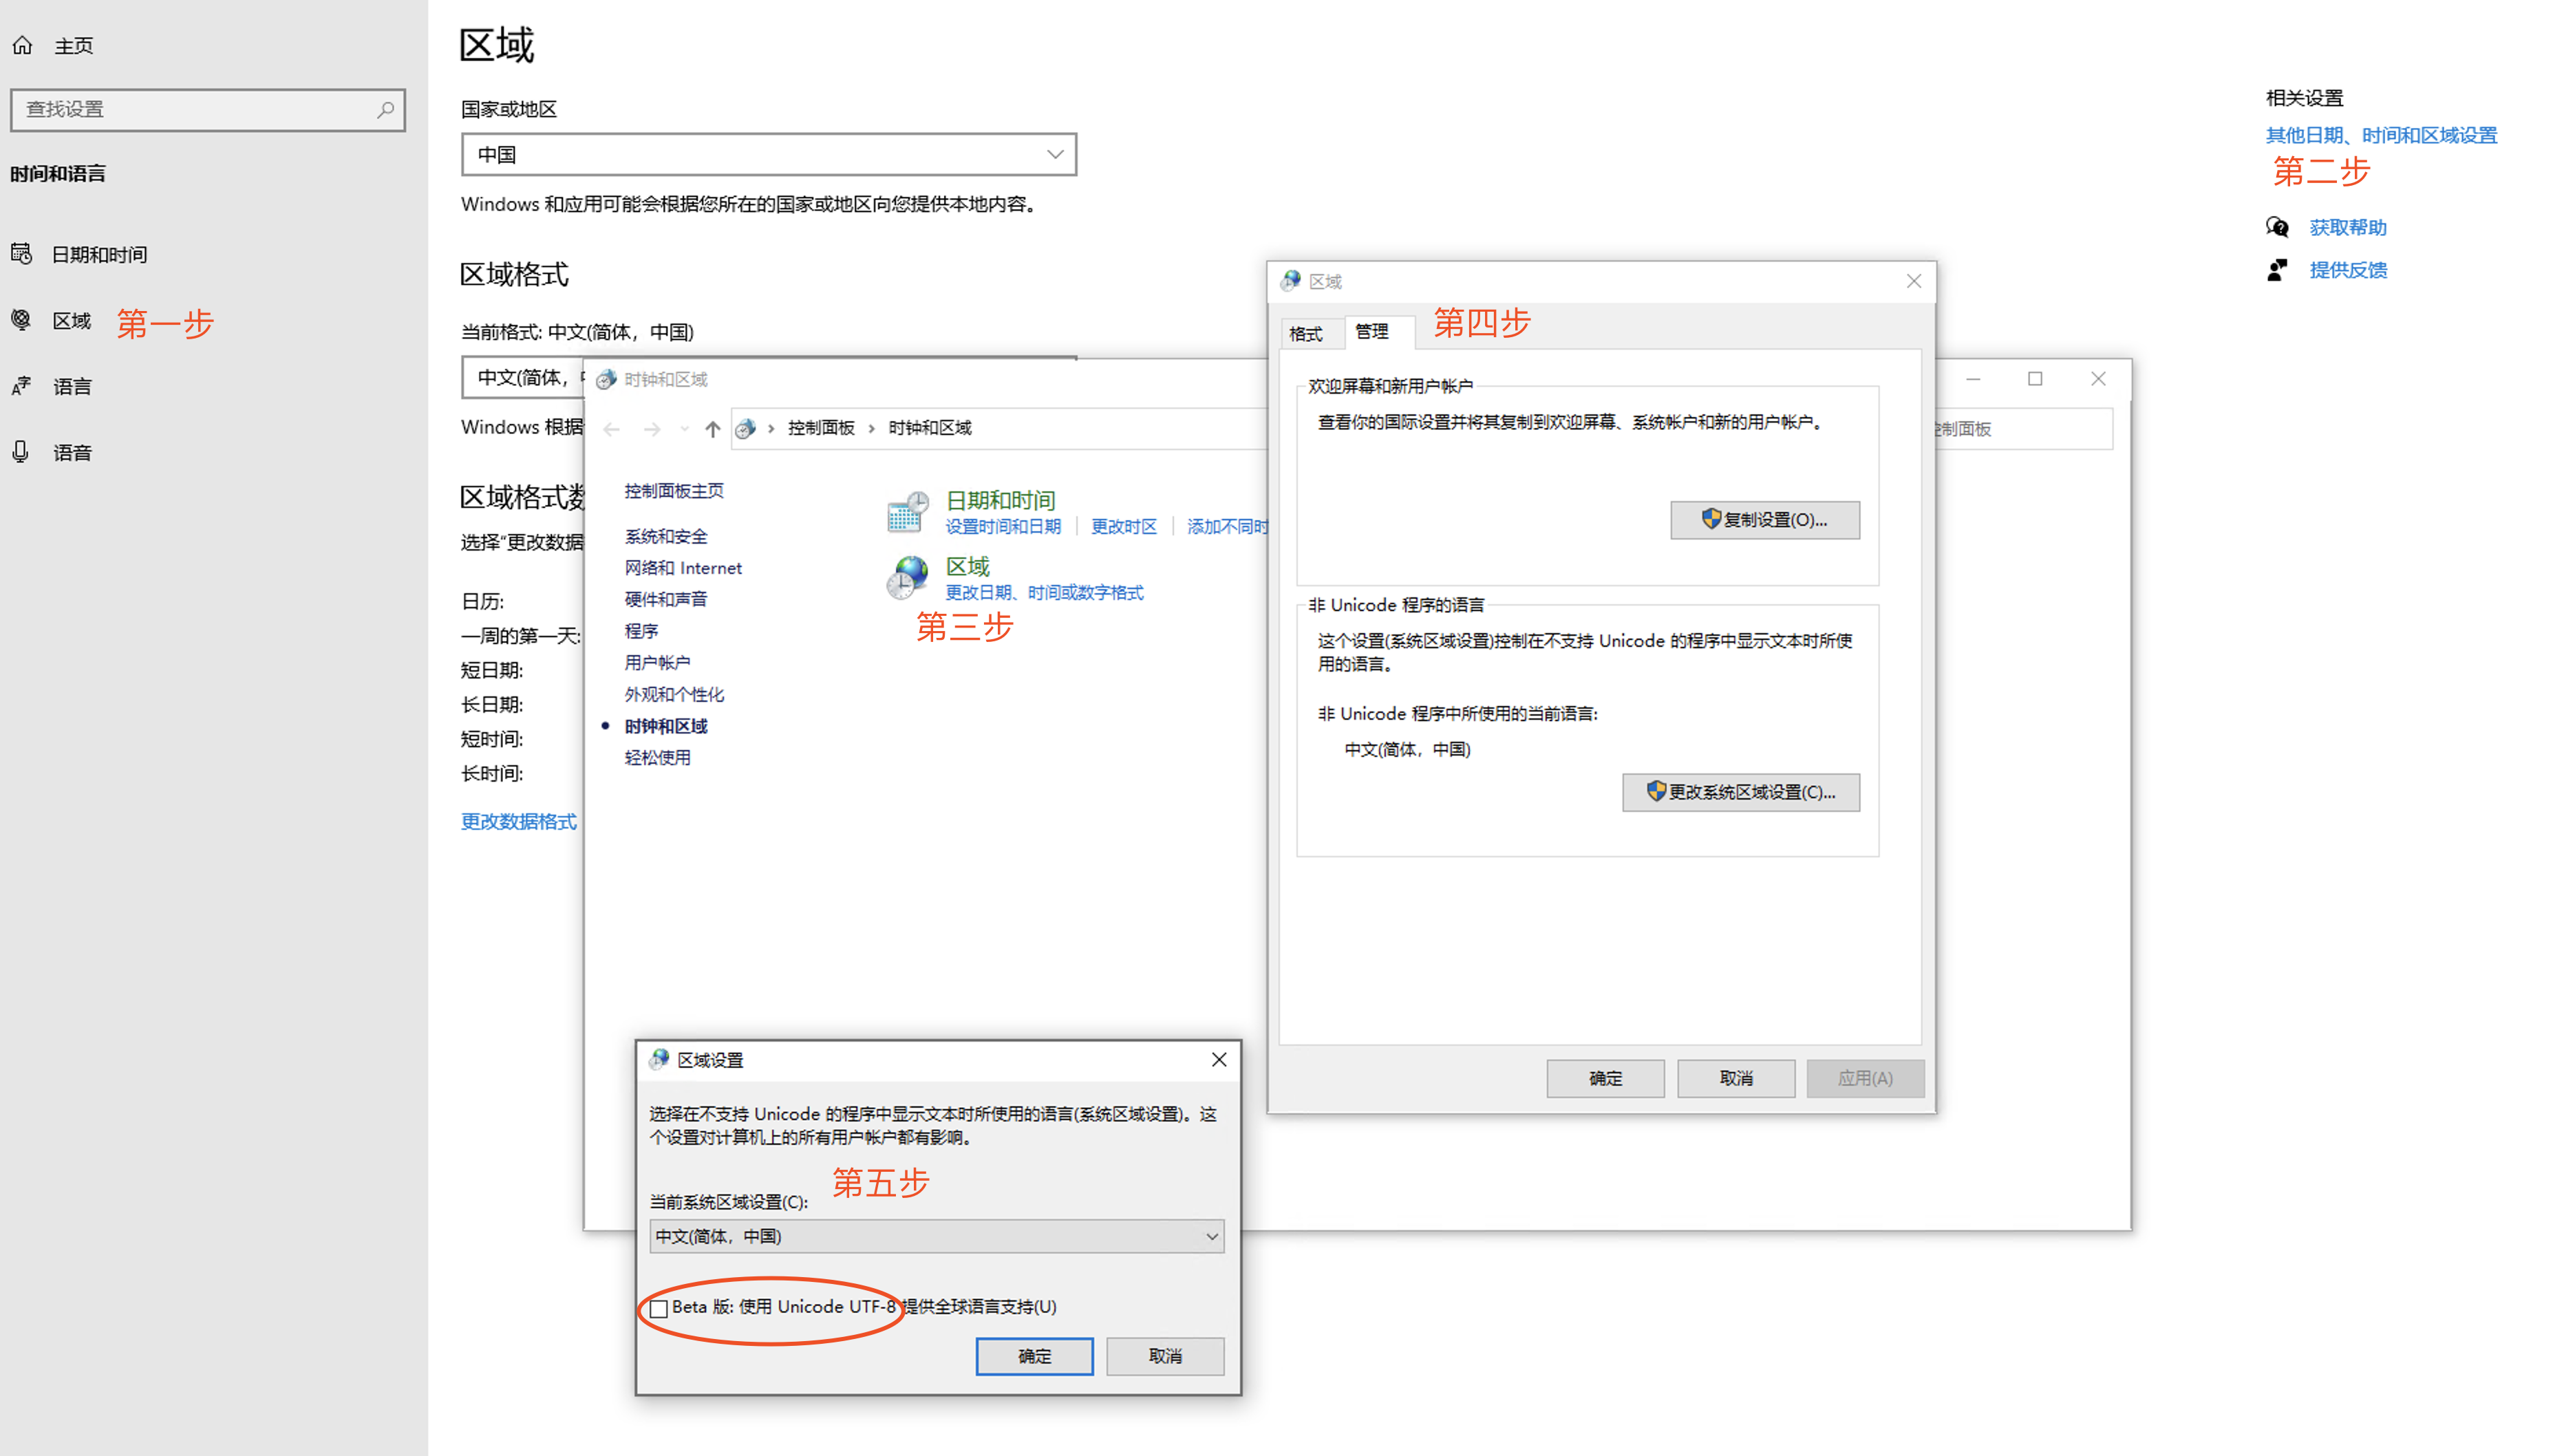The width and height of the screenshot is (2575, 1456).
Task: Click the Language icon in the sidebar
Action: pyautogui.click(x=22, y=386)
